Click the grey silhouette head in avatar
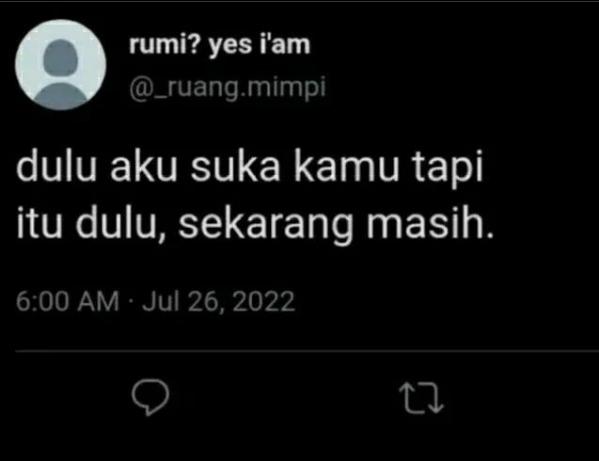599x461 pixels. click(61, 57)
